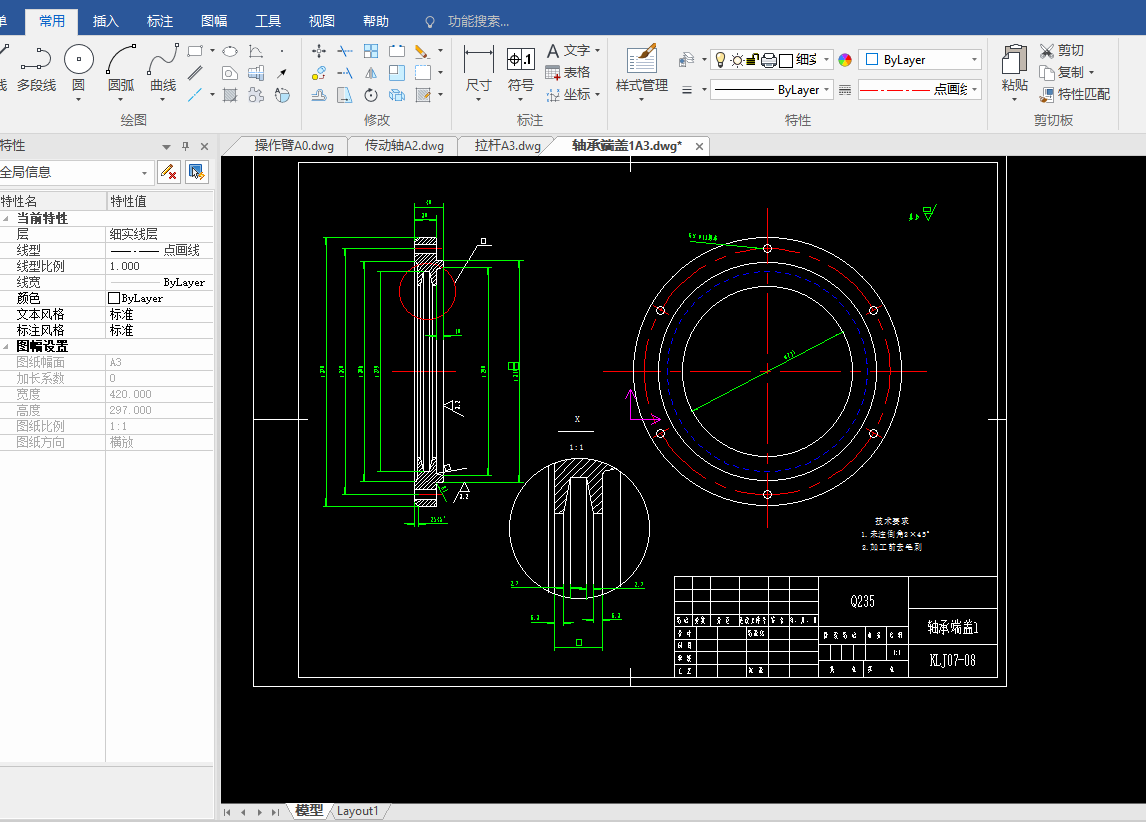
Task: Click the 功能搜索 search field
Action: 478,21
